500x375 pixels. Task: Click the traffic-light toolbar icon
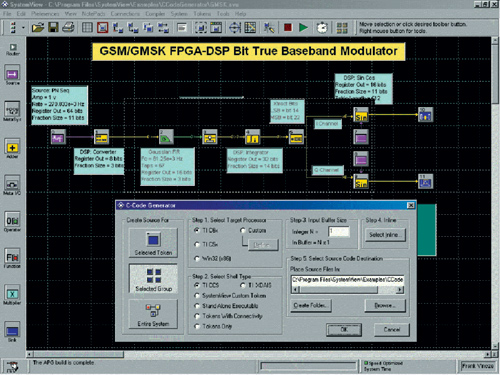(x=13, y=27)
